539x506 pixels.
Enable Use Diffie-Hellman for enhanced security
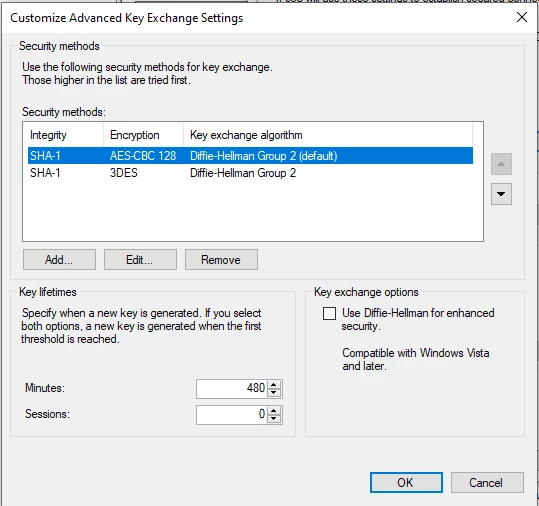click(329, 313)
